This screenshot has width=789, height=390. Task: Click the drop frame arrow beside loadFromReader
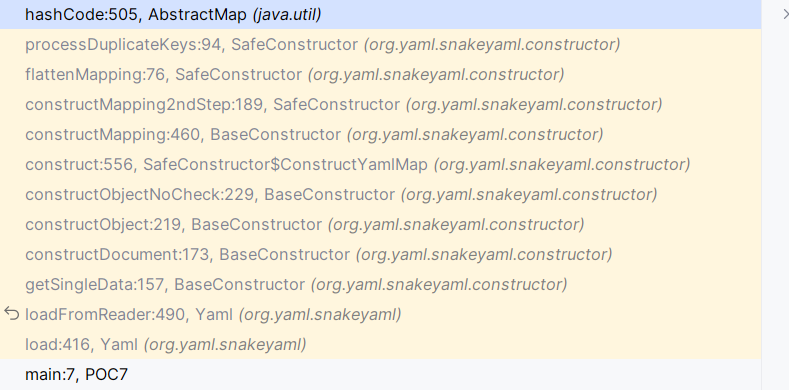pos(12,314)
